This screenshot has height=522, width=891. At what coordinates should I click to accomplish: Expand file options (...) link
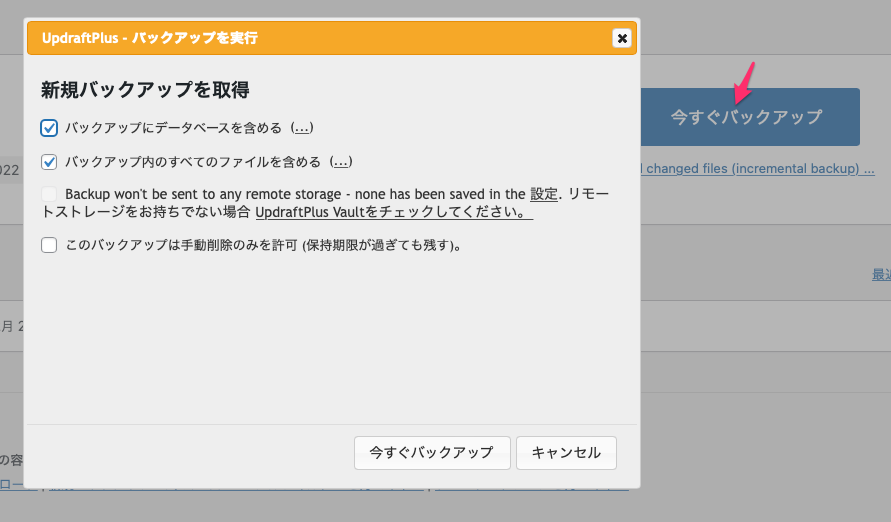click(x=340, y=162)
